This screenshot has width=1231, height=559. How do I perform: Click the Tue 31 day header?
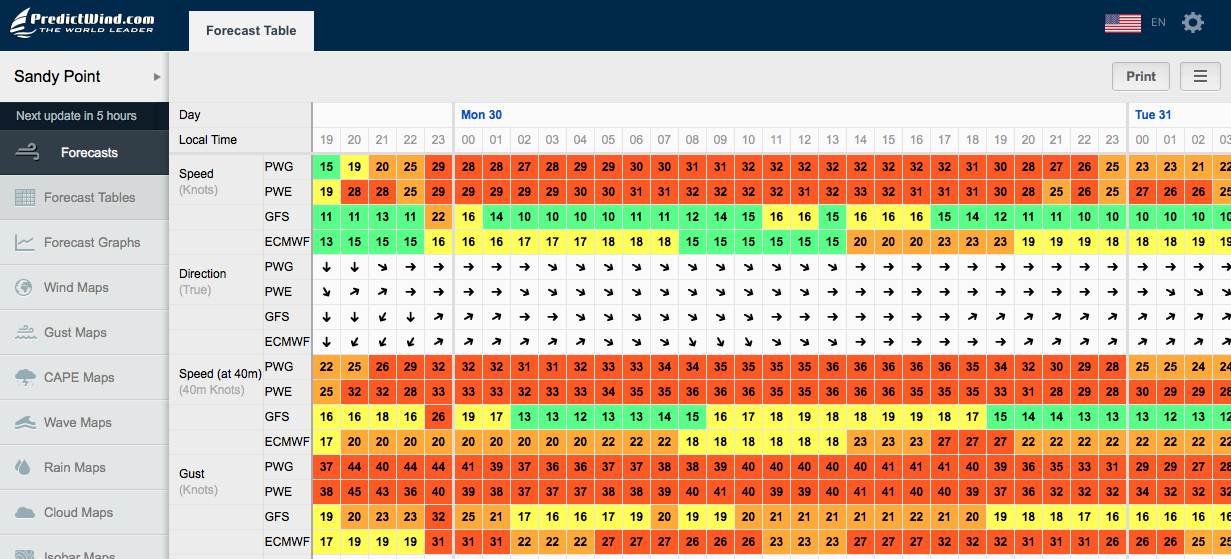click(1153, 115)
